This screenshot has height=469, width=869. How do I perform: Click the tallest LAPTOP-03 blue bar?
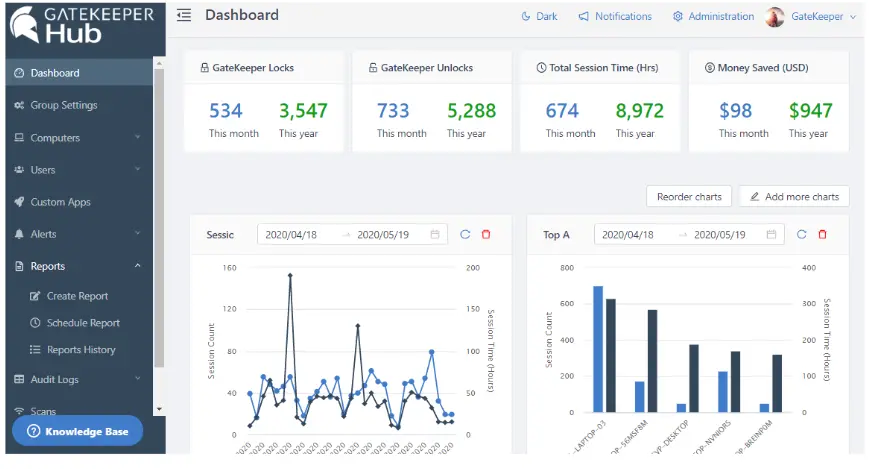(598, 349)
